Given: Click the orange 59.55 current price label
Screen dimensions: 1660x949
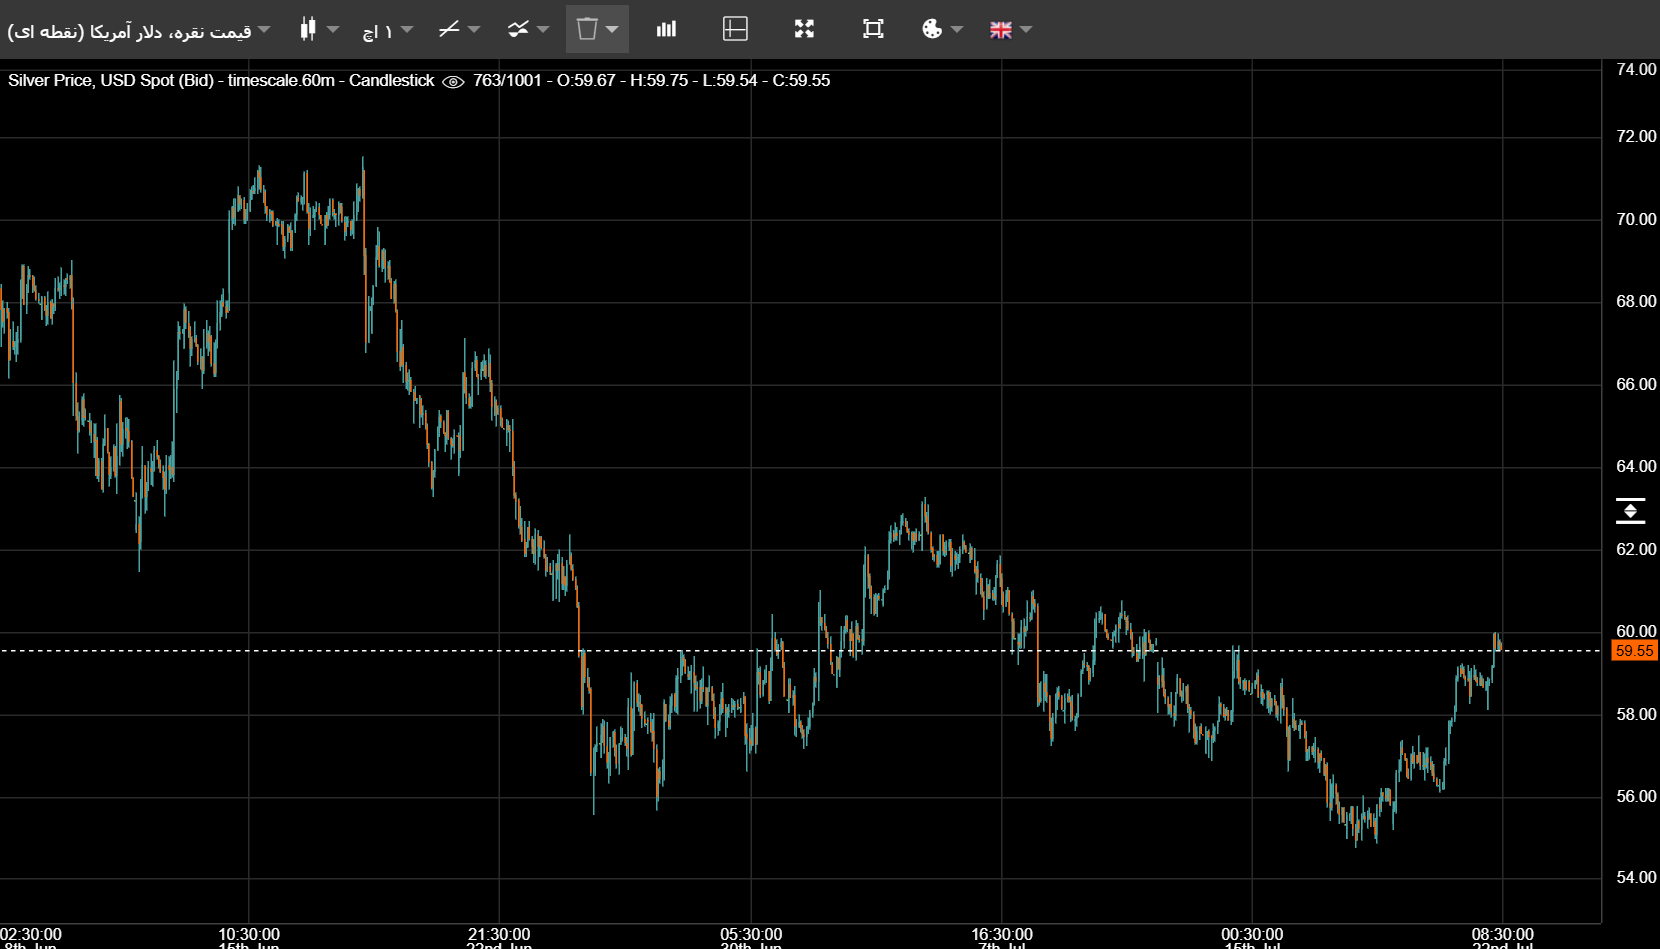Looking at the screenshot, I should (1634, 651).
